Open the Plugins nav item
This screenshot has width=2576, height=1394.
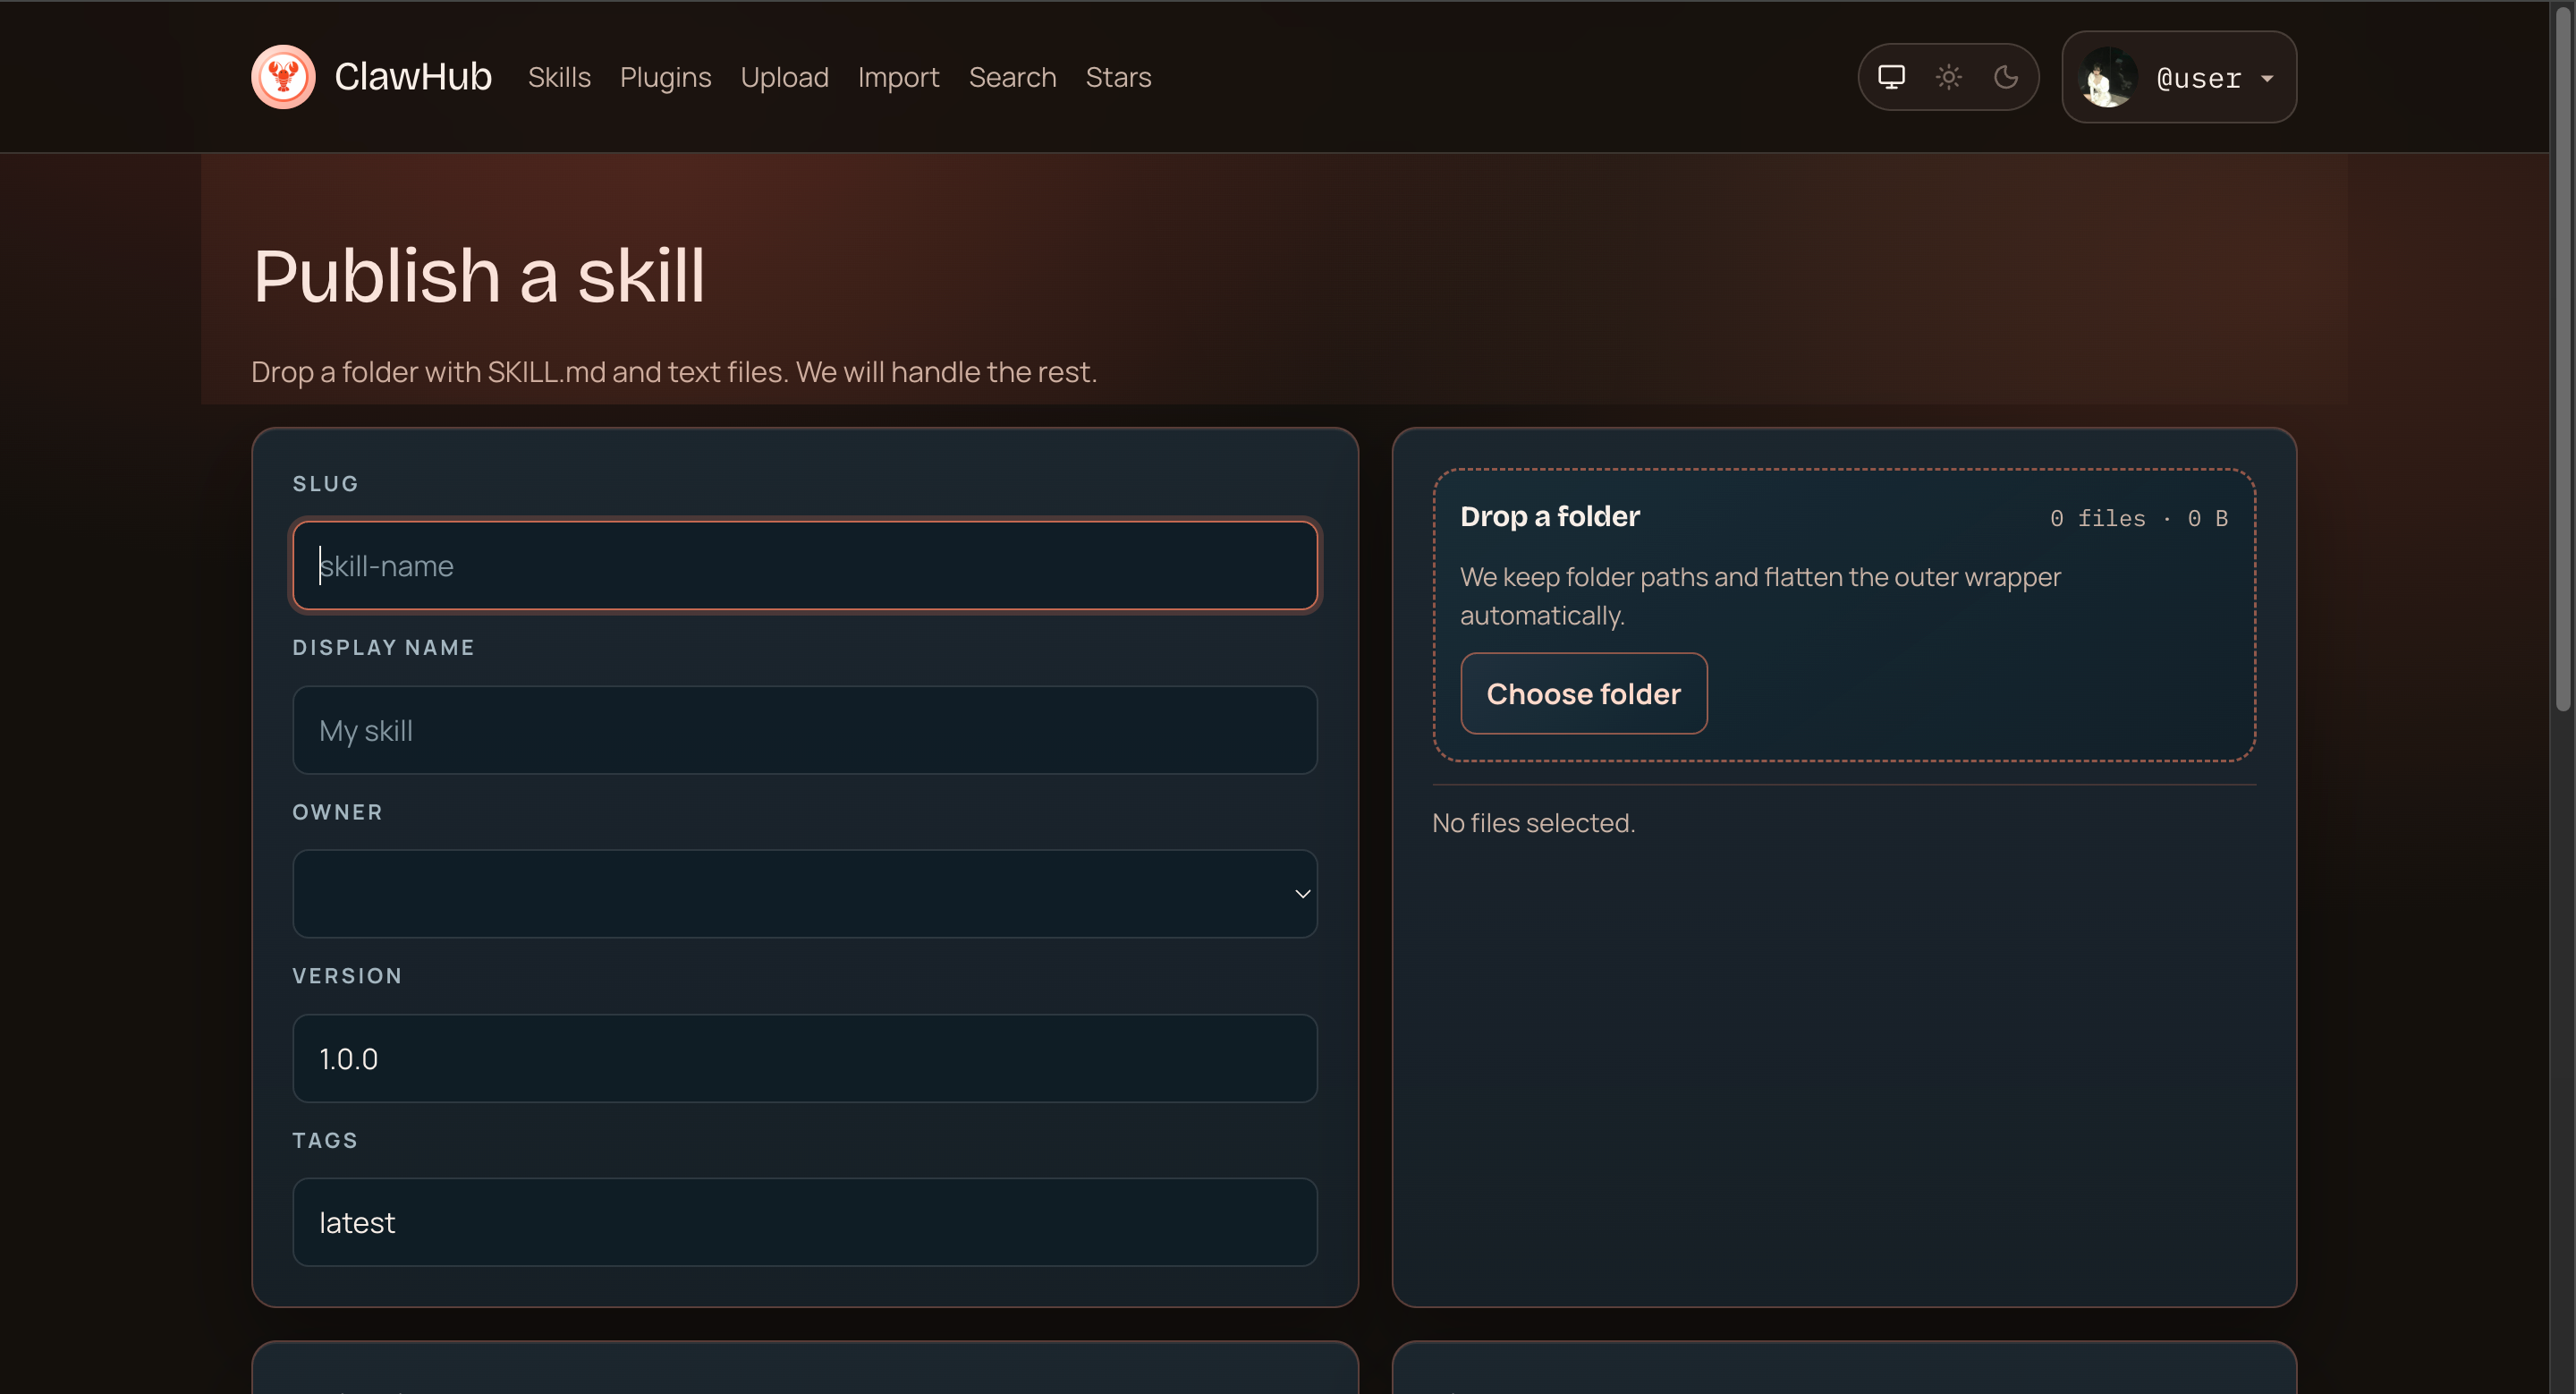point(665,77)
